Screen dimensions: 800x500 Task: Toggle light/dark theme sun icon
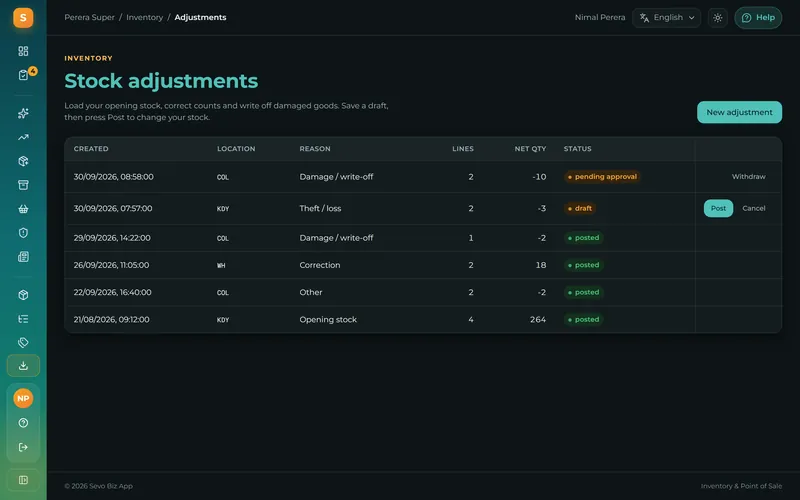coord(717,18)
